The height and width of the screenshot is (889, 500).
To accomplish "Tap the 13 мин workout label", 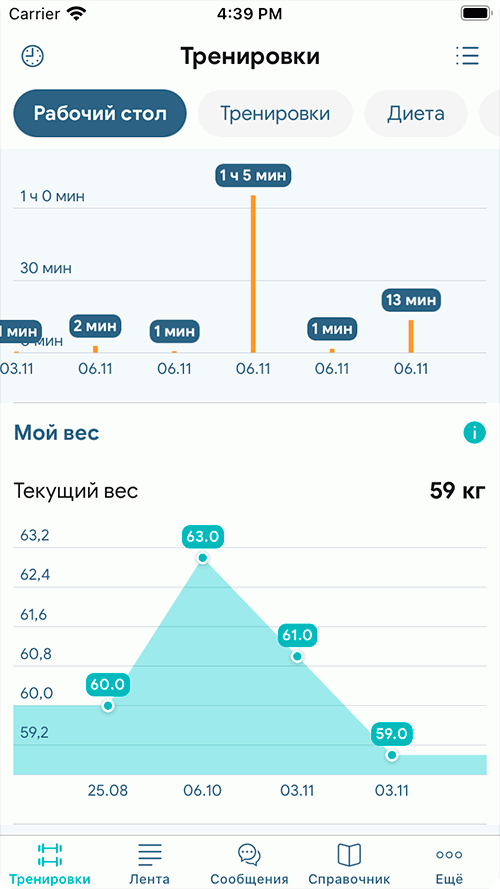I will [412, 300].
